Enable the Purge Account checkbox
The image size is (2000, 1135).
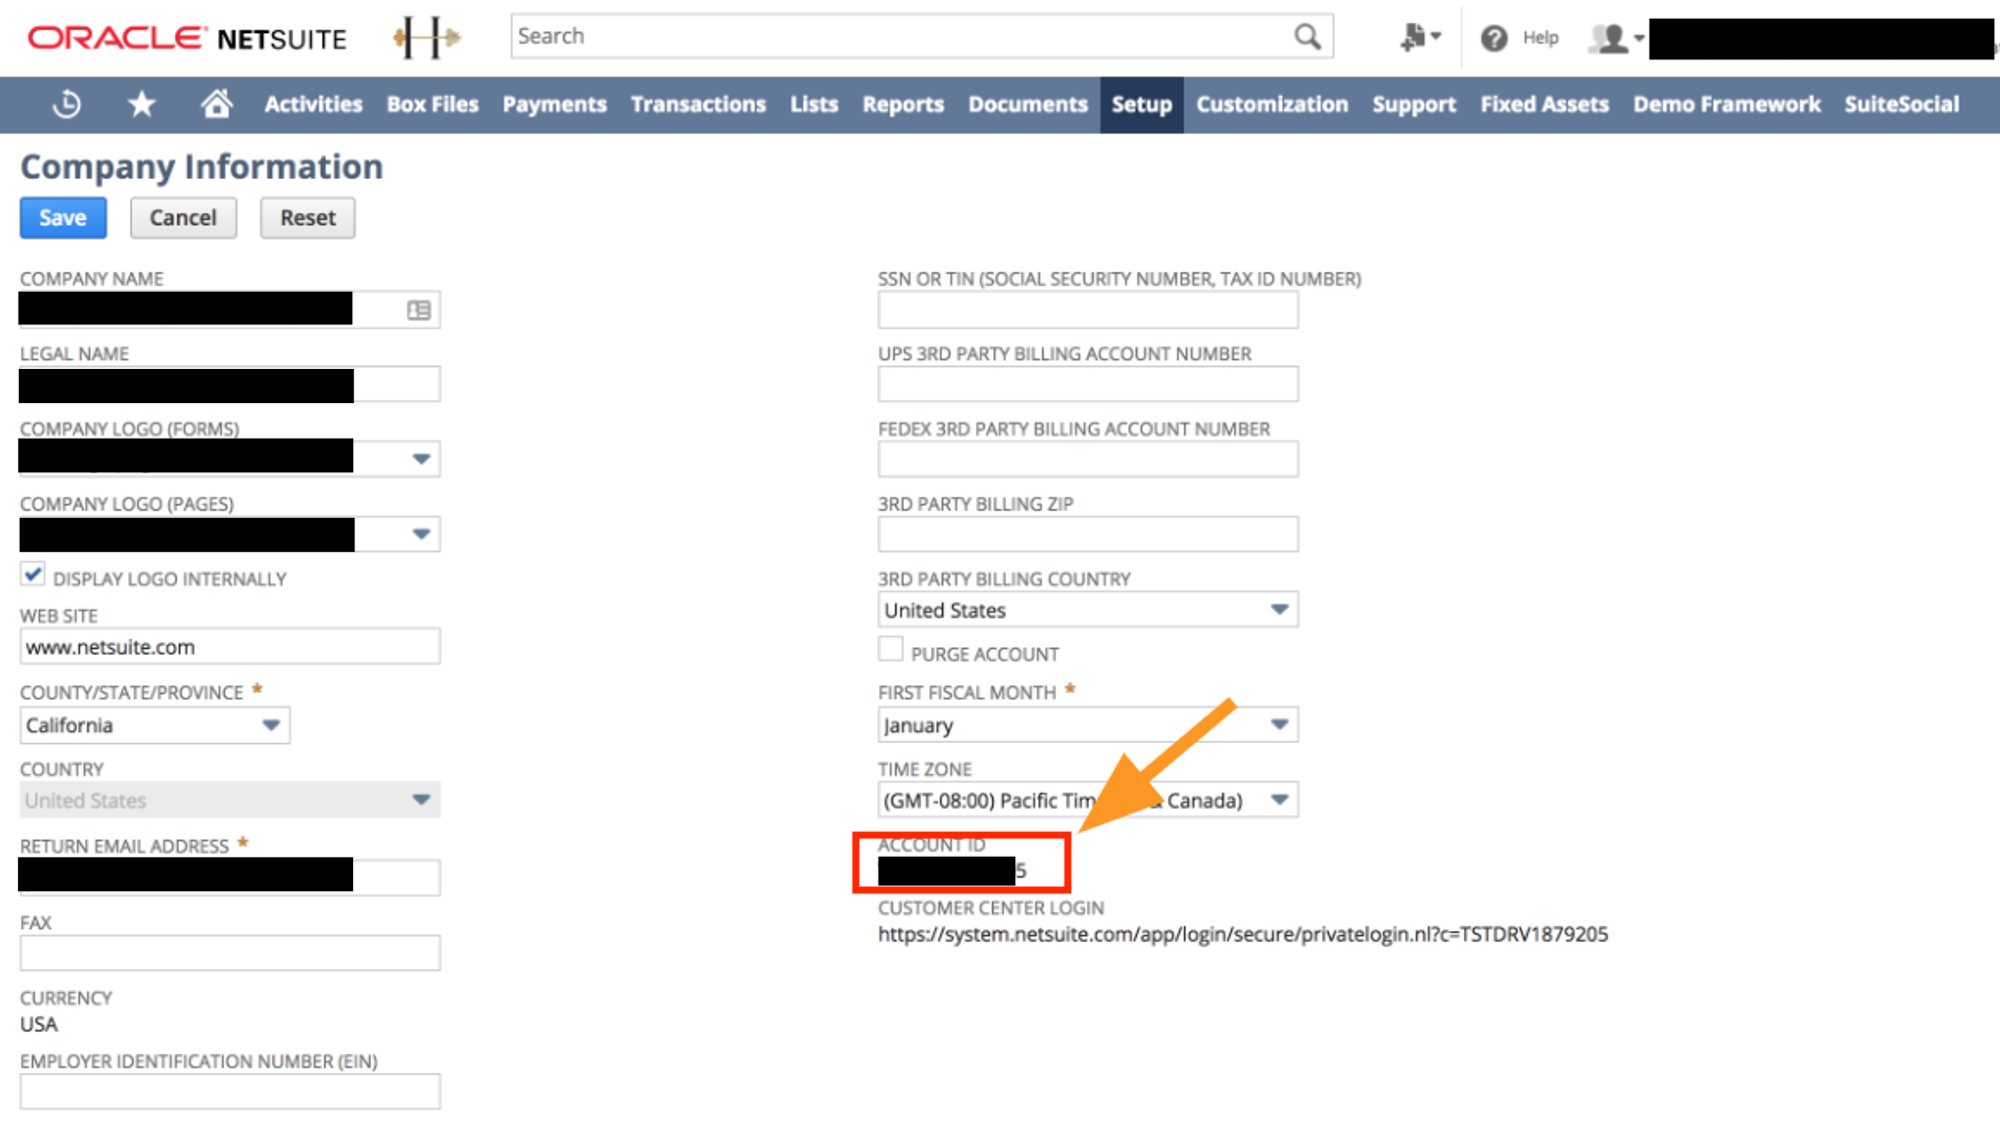point(890,650)
